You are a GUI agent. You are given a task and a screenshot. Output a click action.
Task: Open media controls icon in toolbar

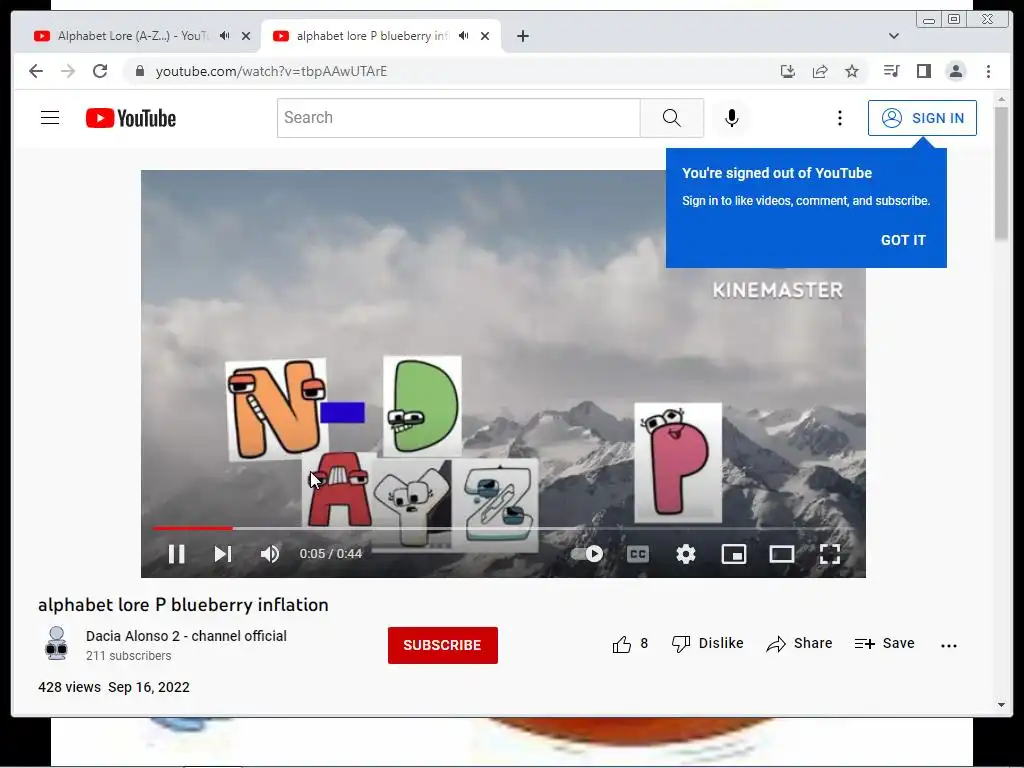click(891, 71)
